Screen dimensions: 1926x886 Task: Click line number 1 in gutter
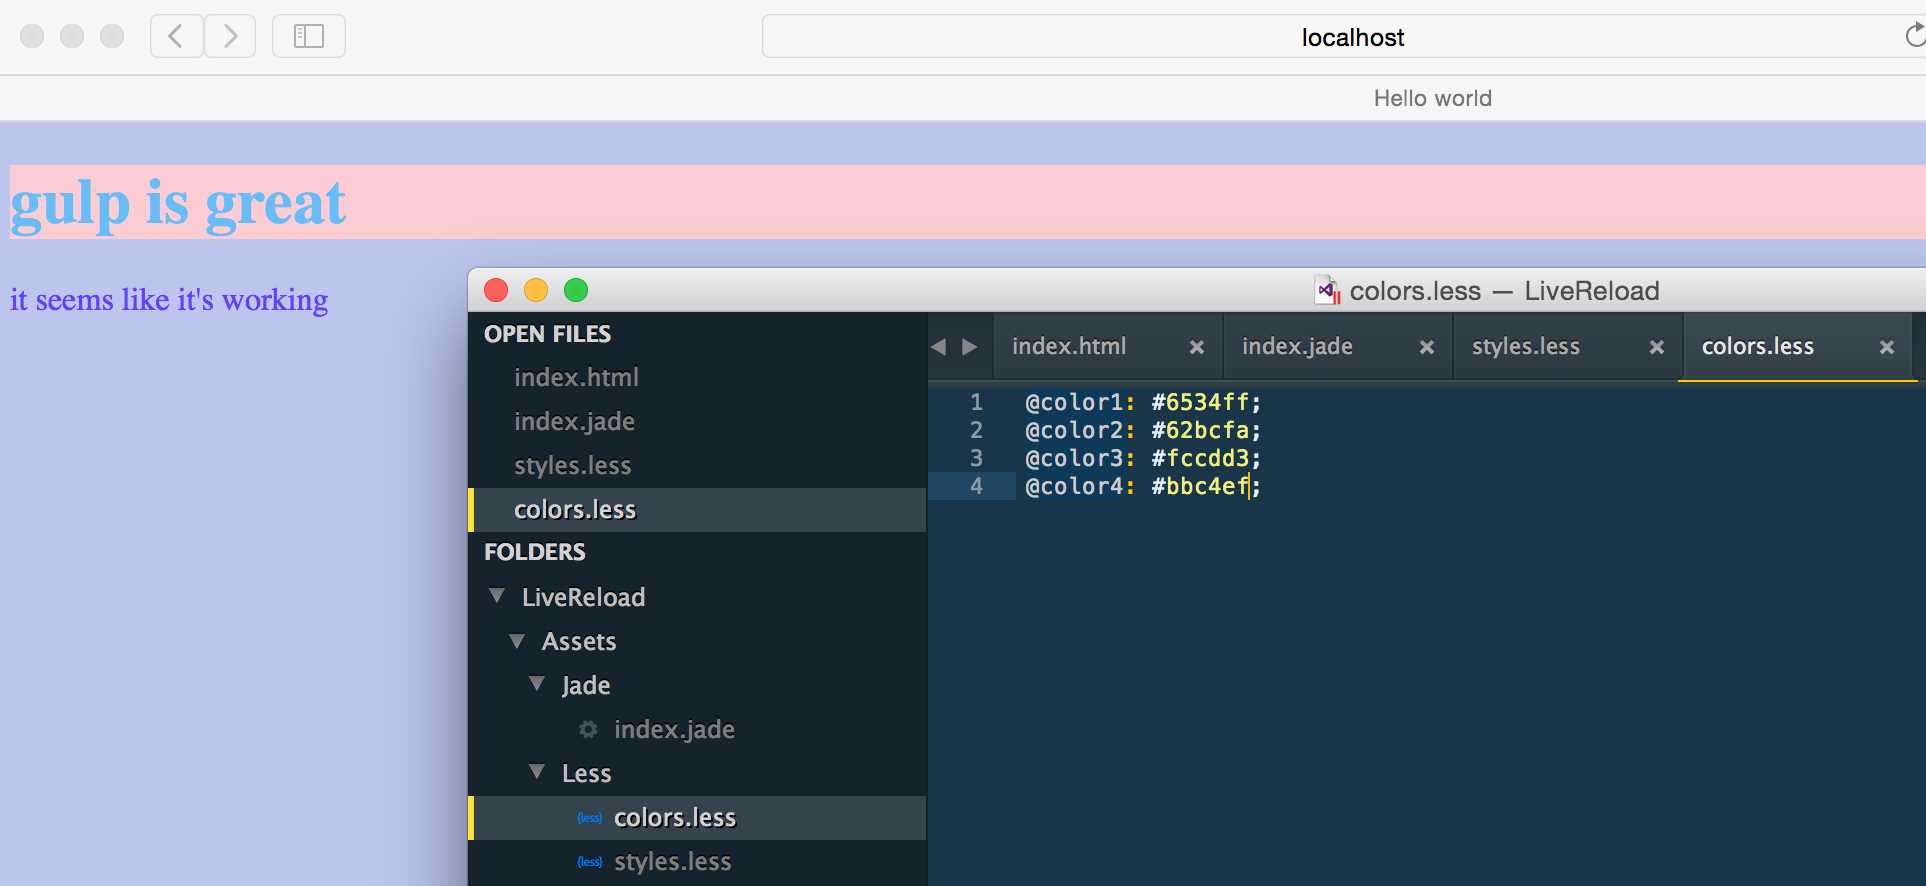tap(977, 402)
